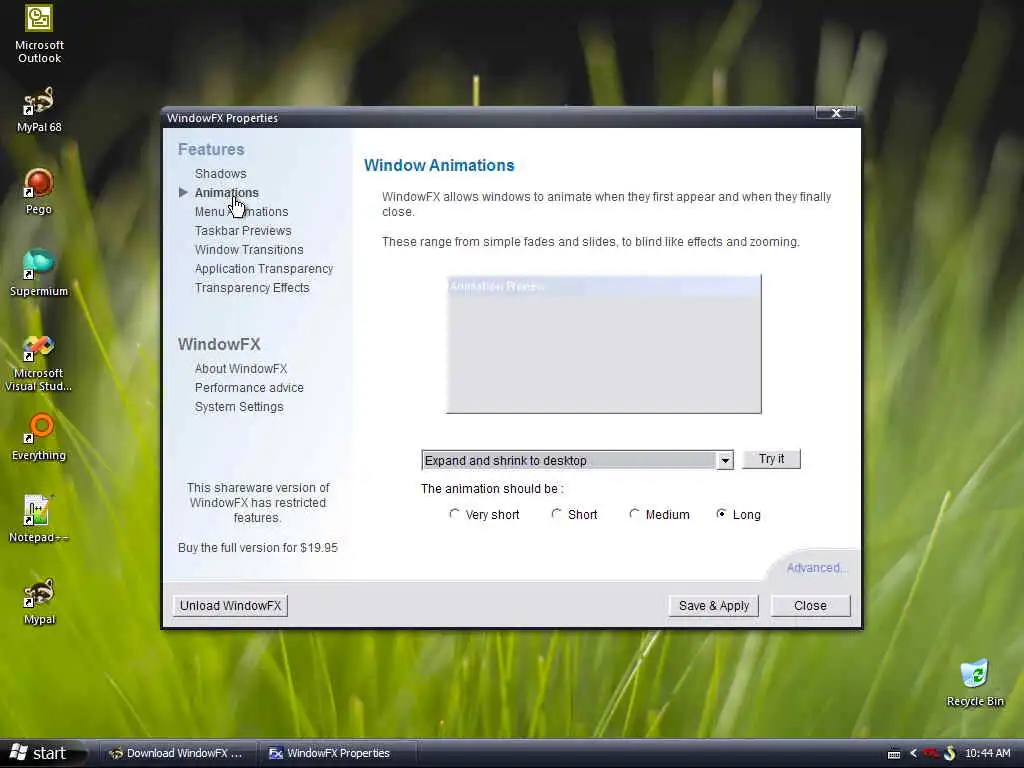This screenshot has height=768, width=1024.
Task: Open the Microsoft Outlook desktop icon
Action: click(39, 34)
